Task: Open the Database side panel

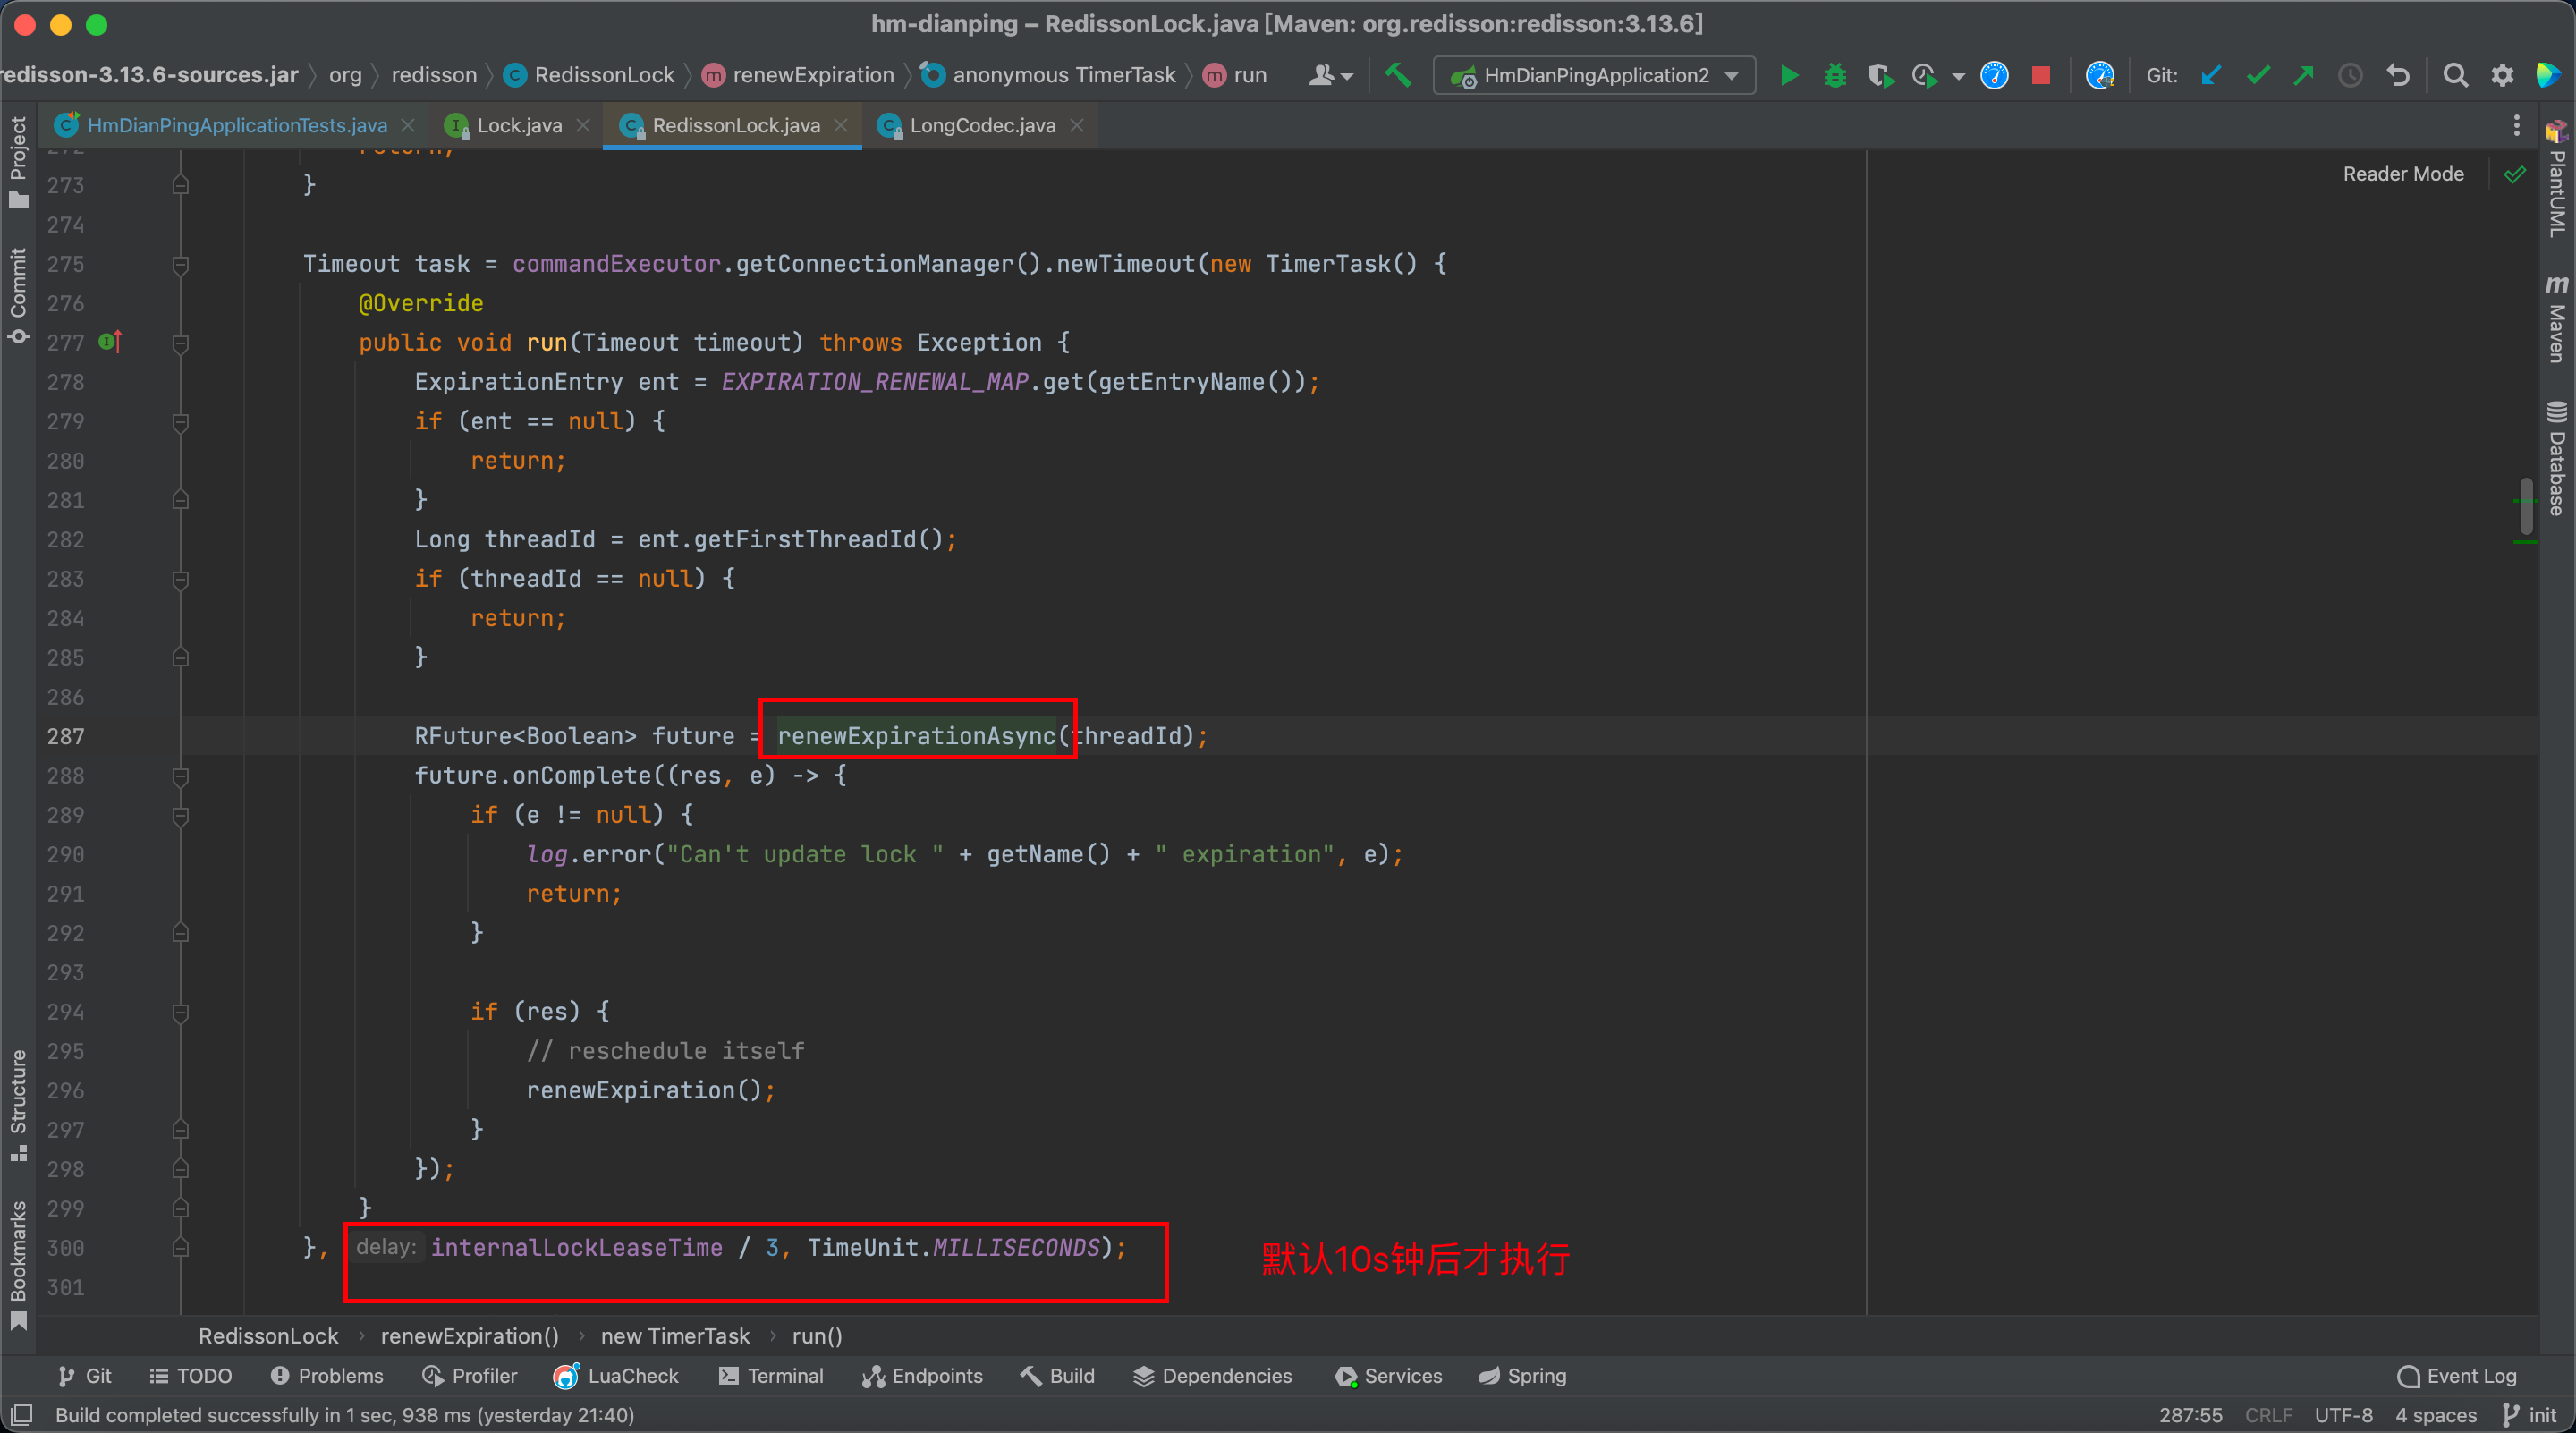Action: click(2557, 458)
